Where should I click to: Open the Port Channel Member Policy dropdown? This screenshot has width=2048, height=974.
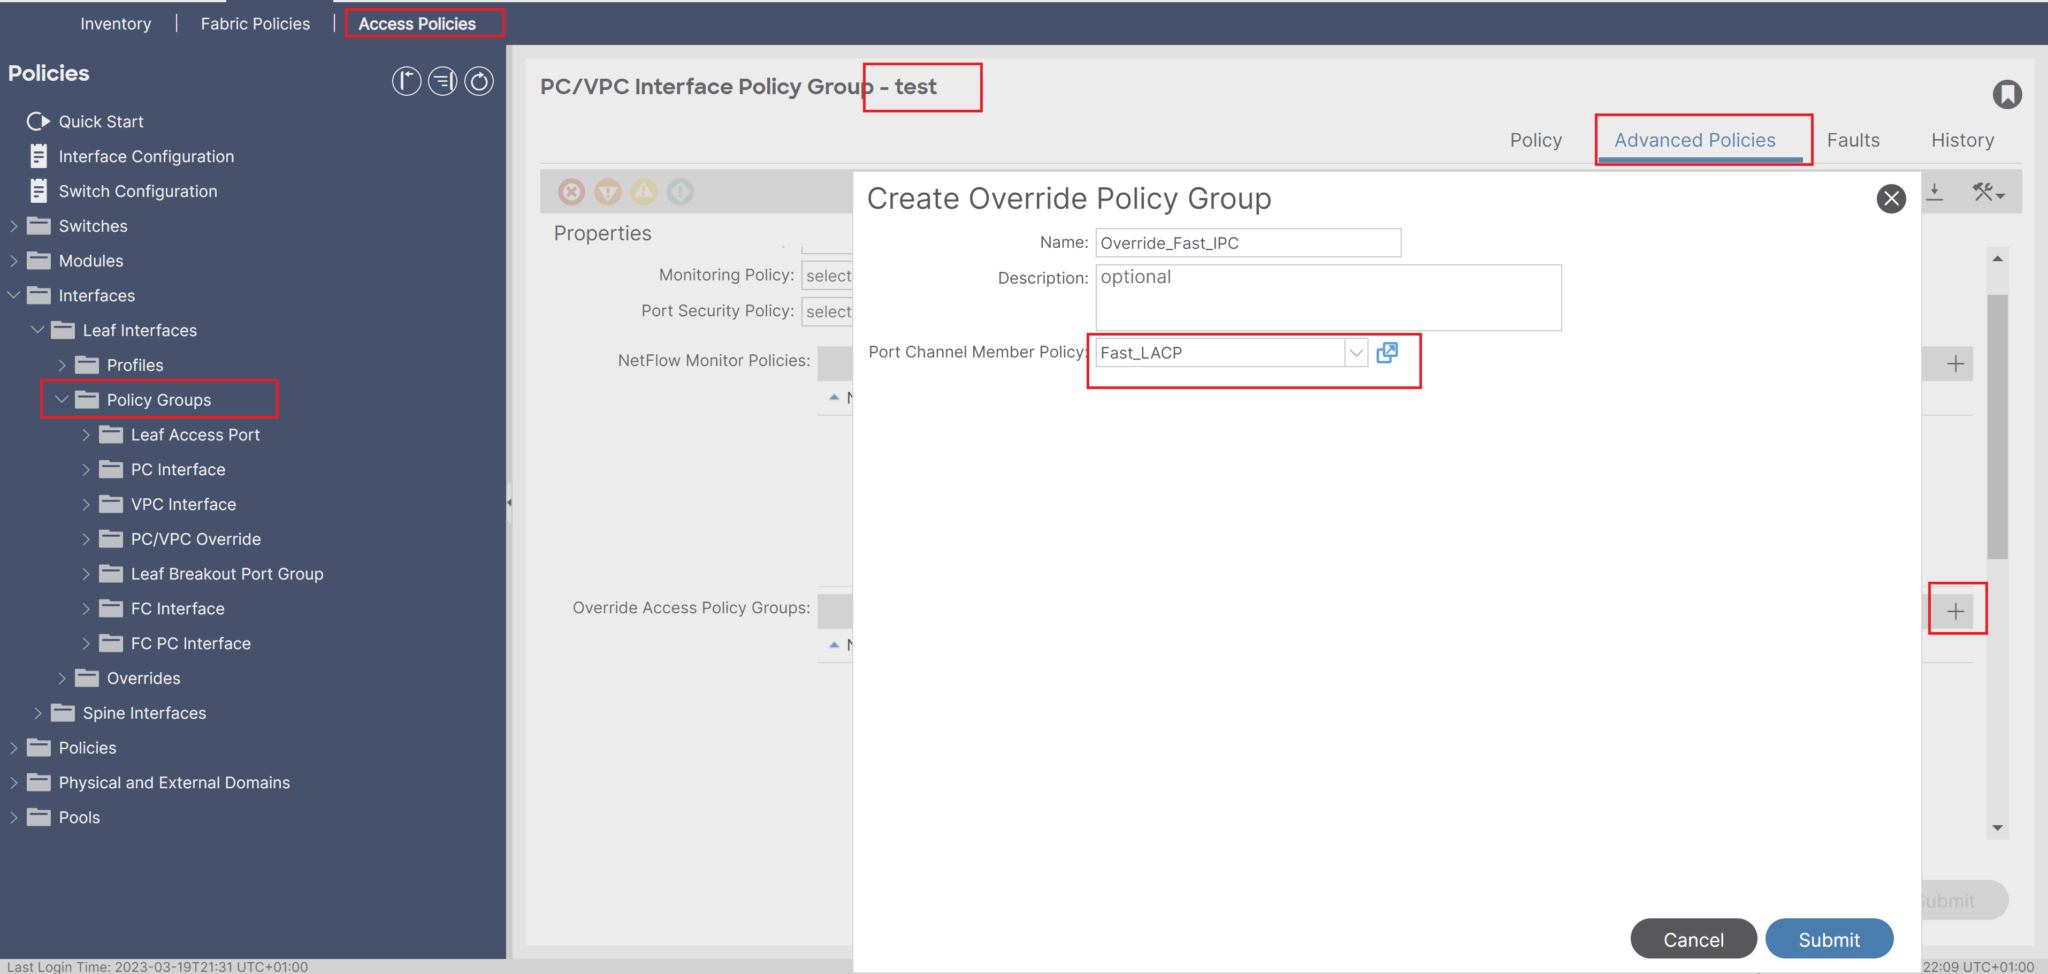(x=1354, y=352)
